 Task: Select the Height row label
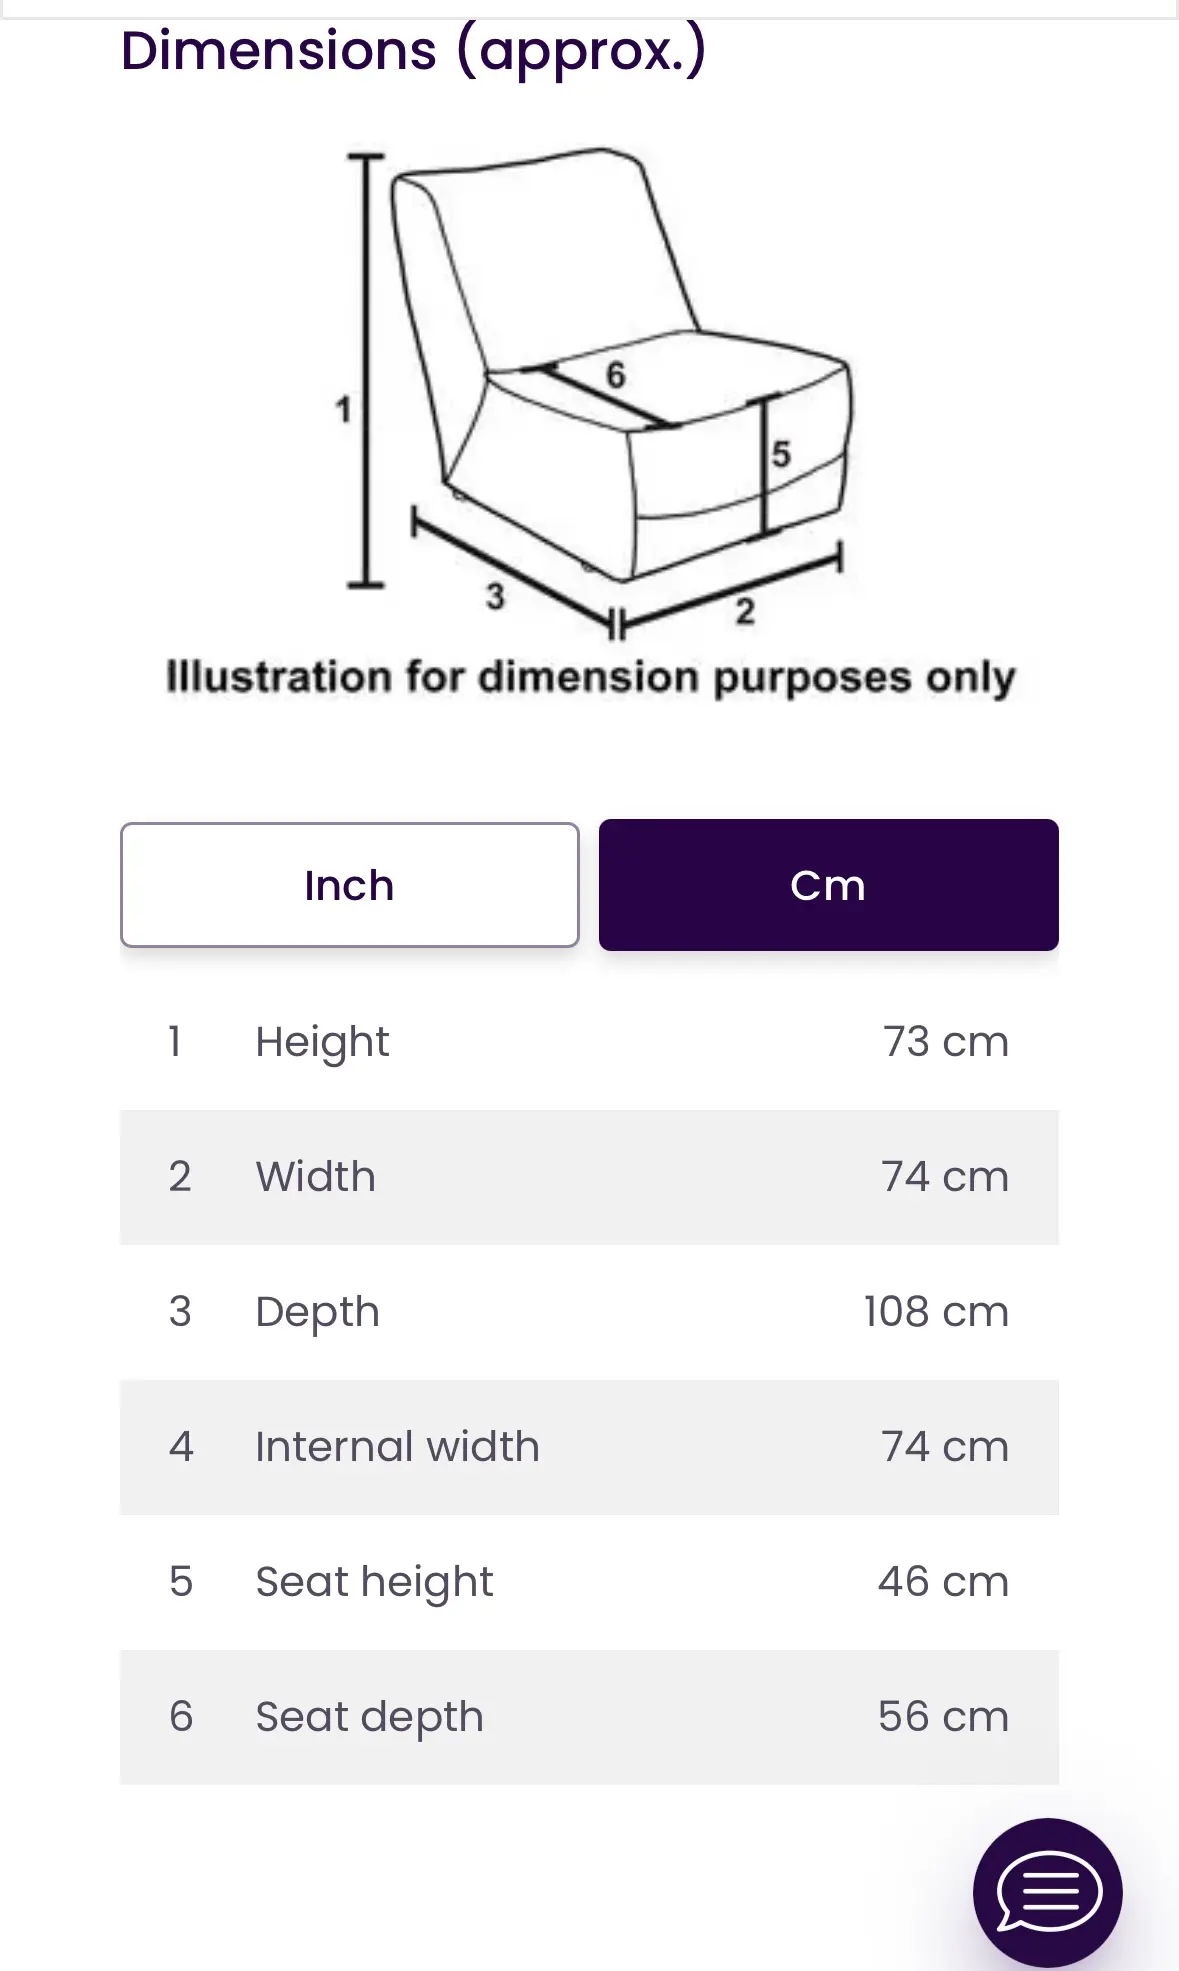pos(322,1042)
